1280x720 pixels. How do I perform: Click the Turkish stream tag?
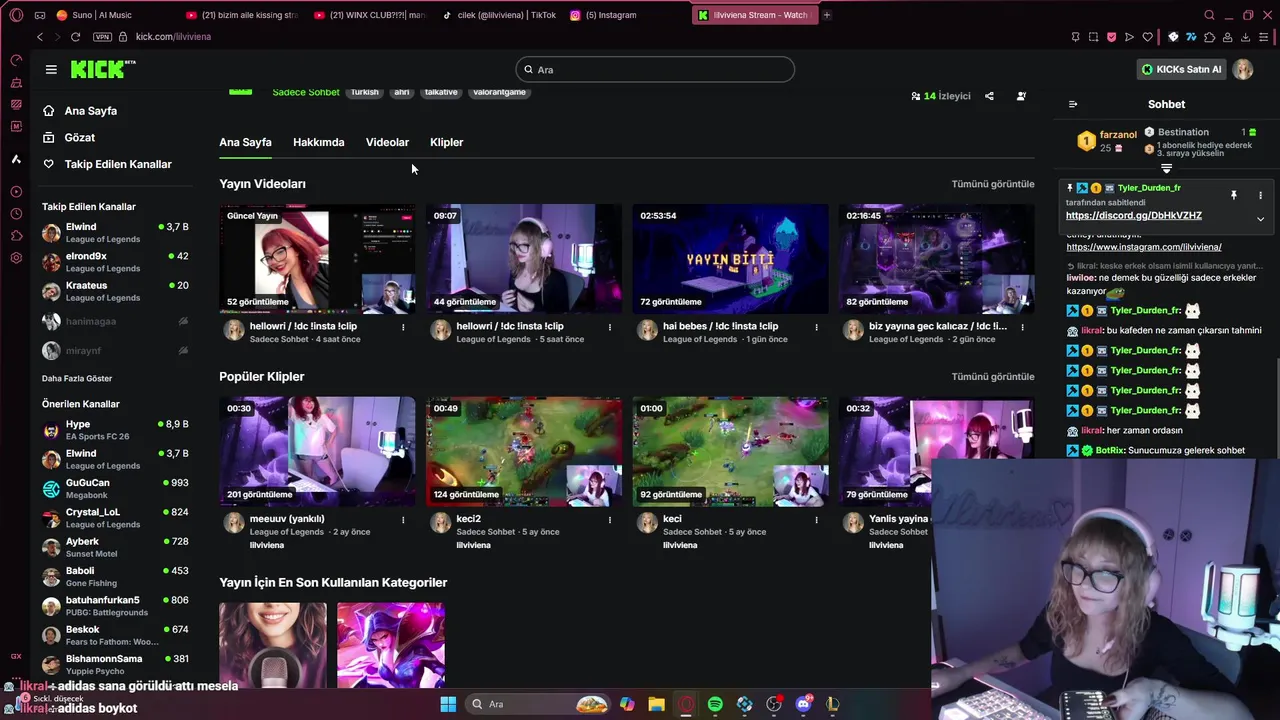point(364,92)
